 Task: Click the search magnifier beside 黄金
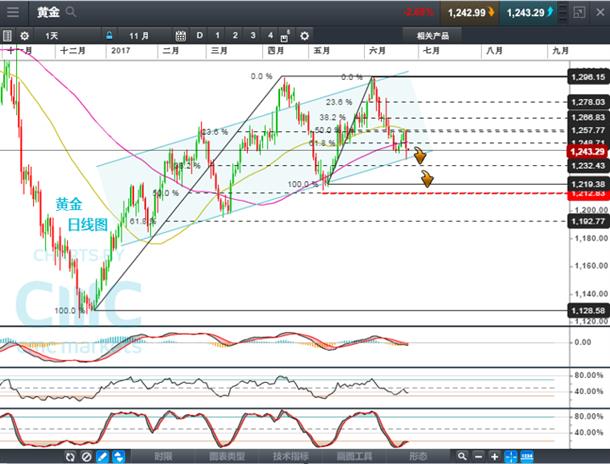71,12
